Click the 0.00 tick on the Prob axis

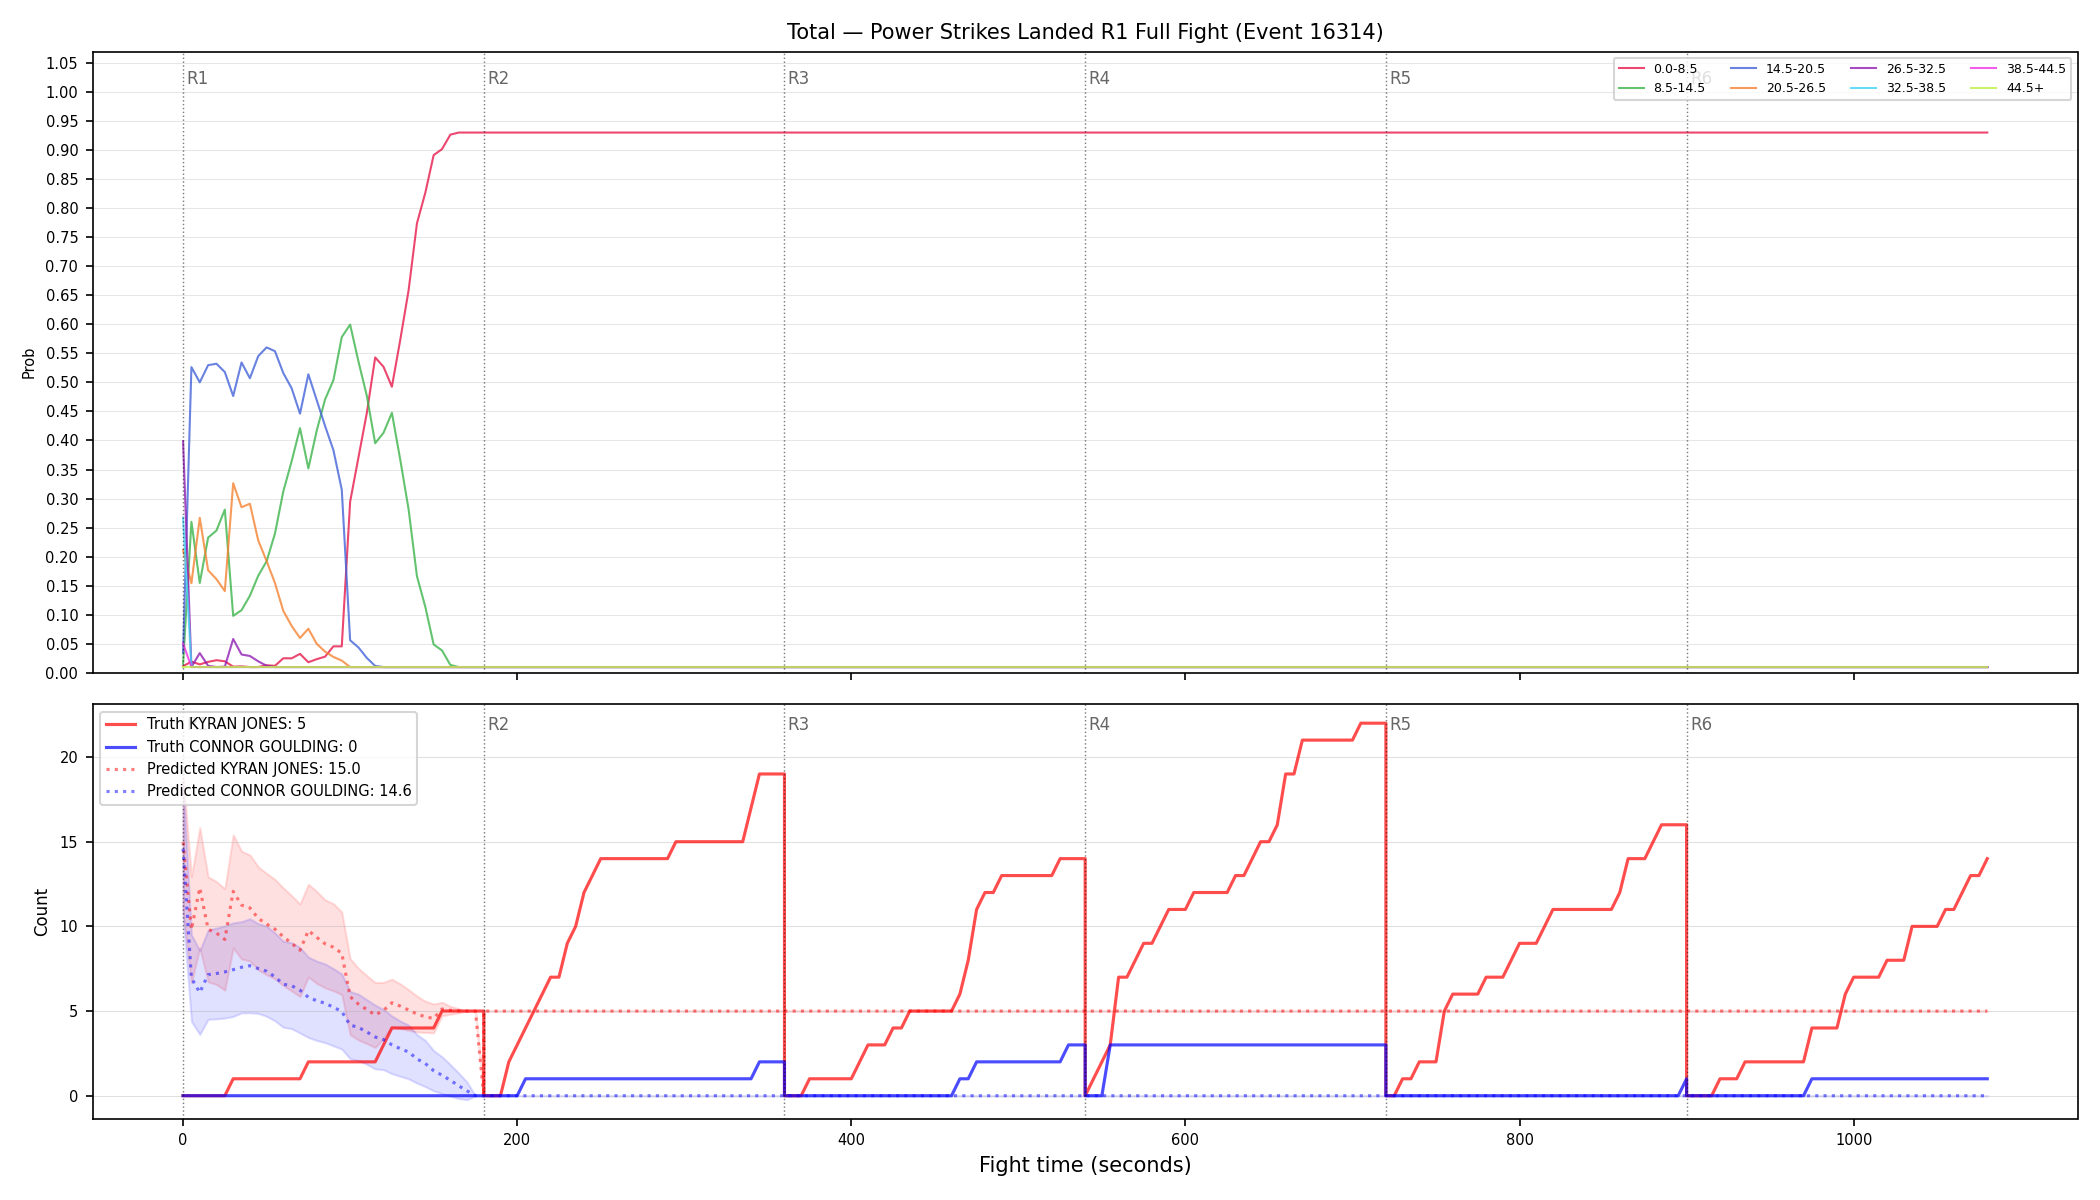pos(61,673)
